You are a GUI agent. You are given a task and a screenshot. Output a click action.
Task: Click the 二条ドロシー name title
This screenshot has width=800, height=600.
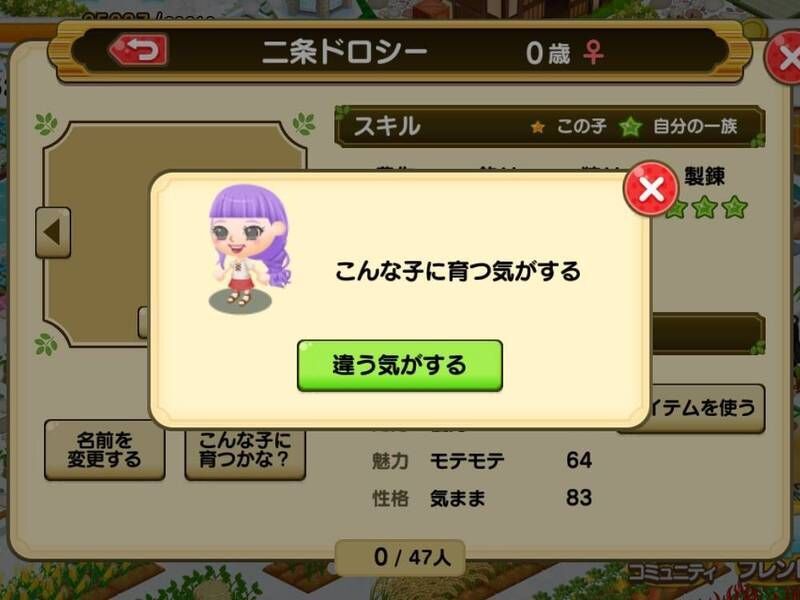pyautogui.click(x=344, y=52)
